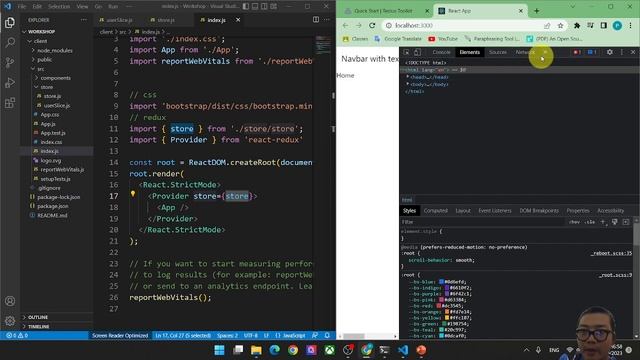Click the --bs-blue color swatch
Viewport: 640px width, 360px height.
tap(441, 282)
